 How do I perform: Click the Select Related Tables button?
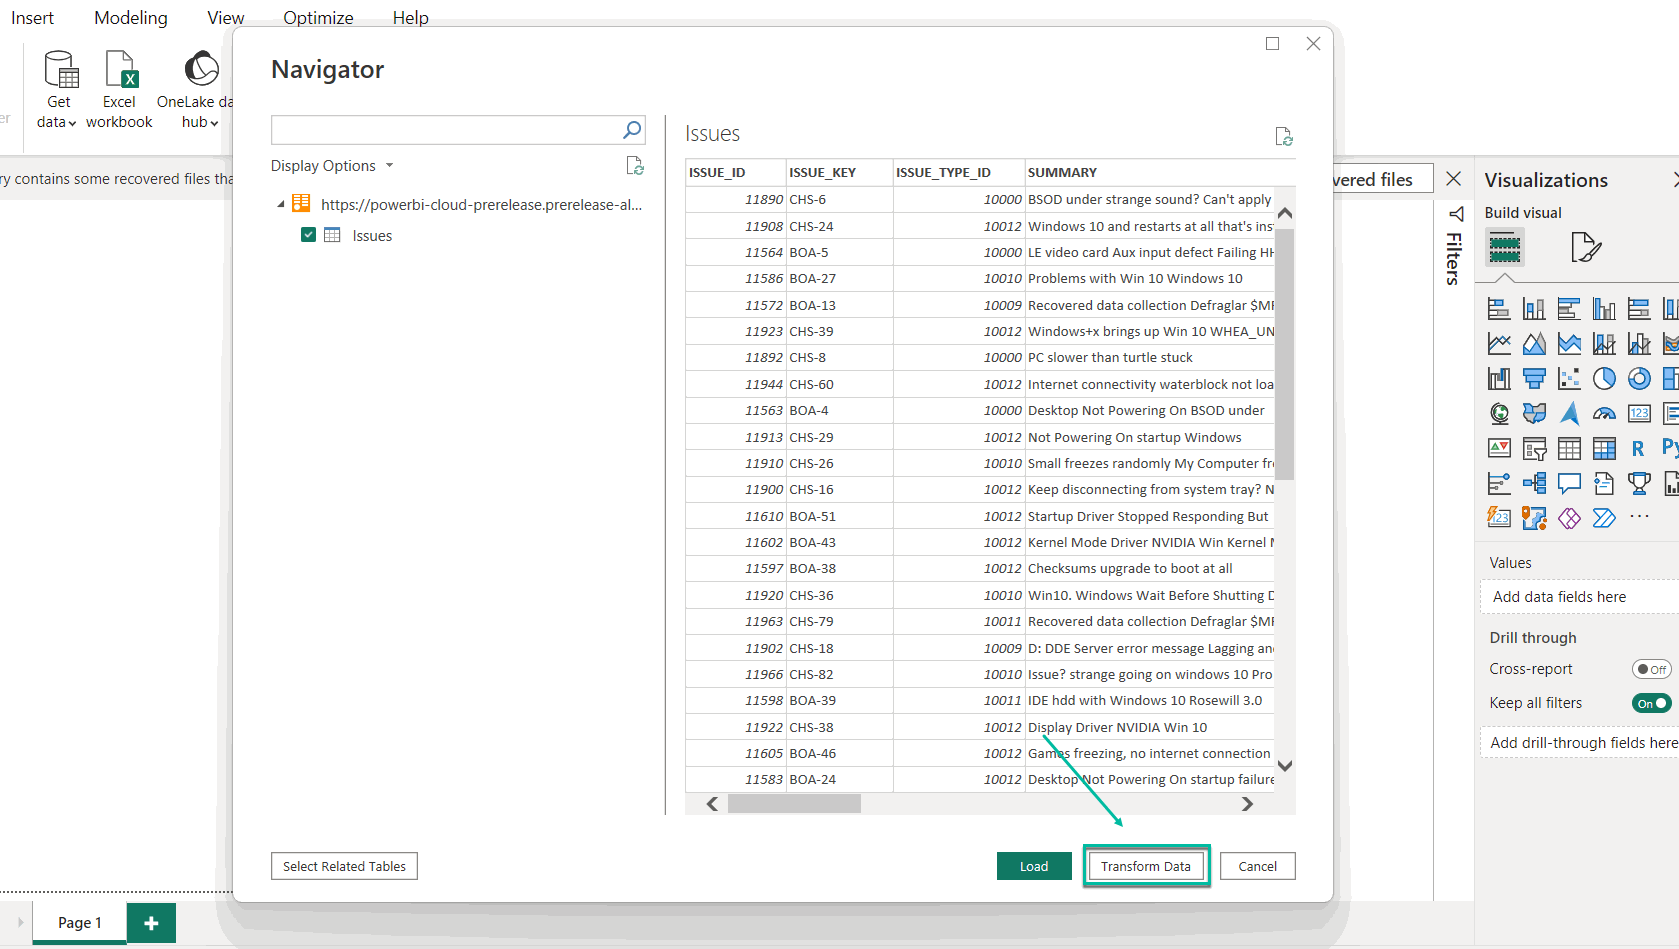[343, 866]
